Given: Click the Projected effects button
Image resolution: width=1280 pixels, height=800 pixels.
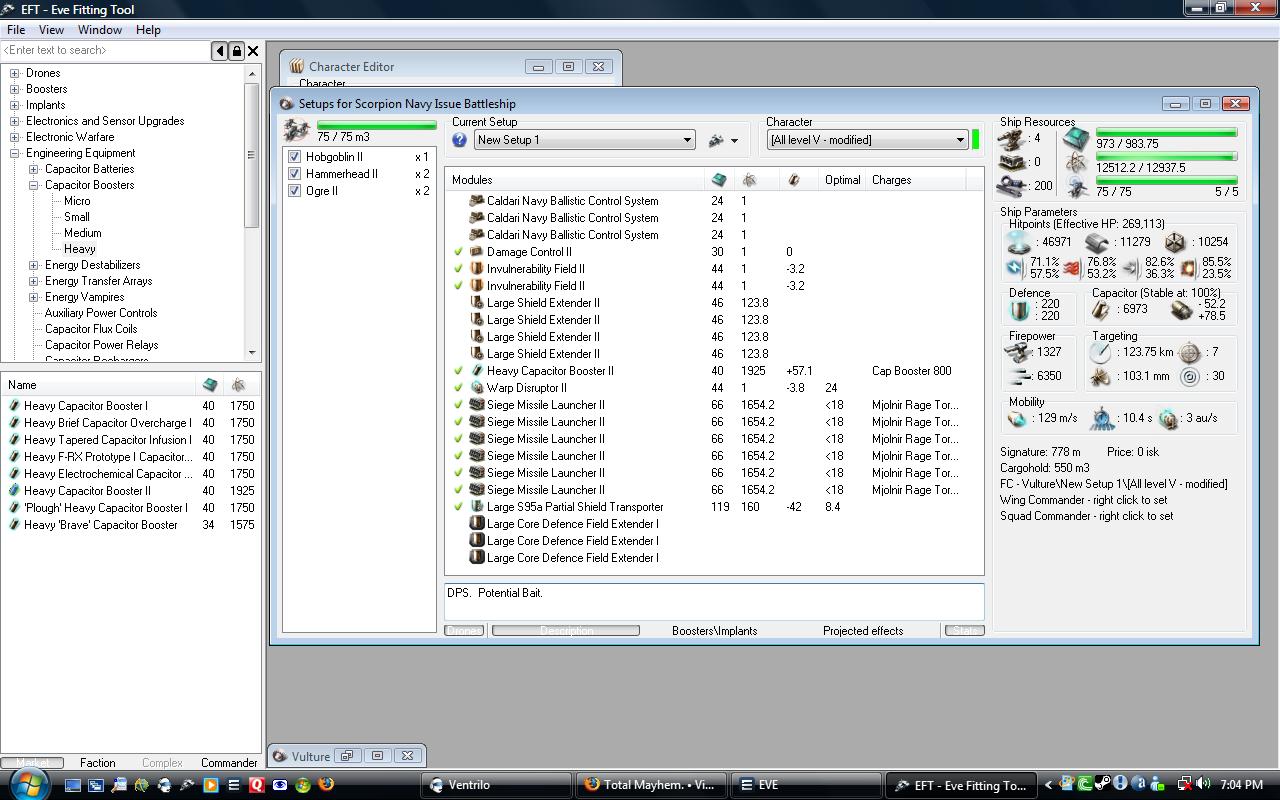Looking at the screenshot, I should [x=862, y=631].
